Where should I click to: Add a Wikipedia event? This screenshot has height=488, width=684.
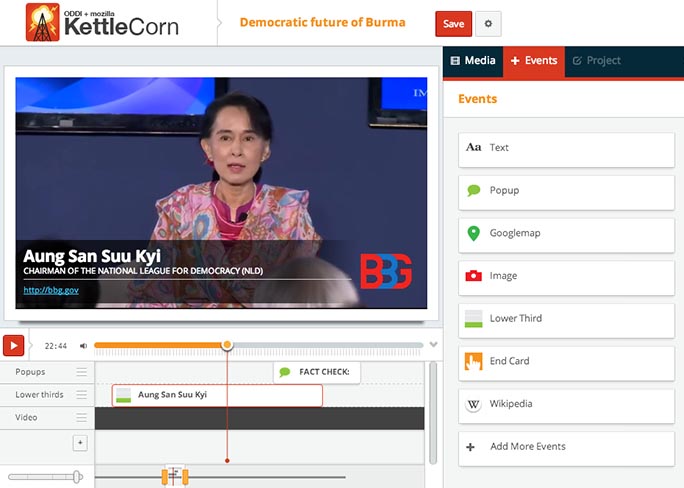pos(566,406)
